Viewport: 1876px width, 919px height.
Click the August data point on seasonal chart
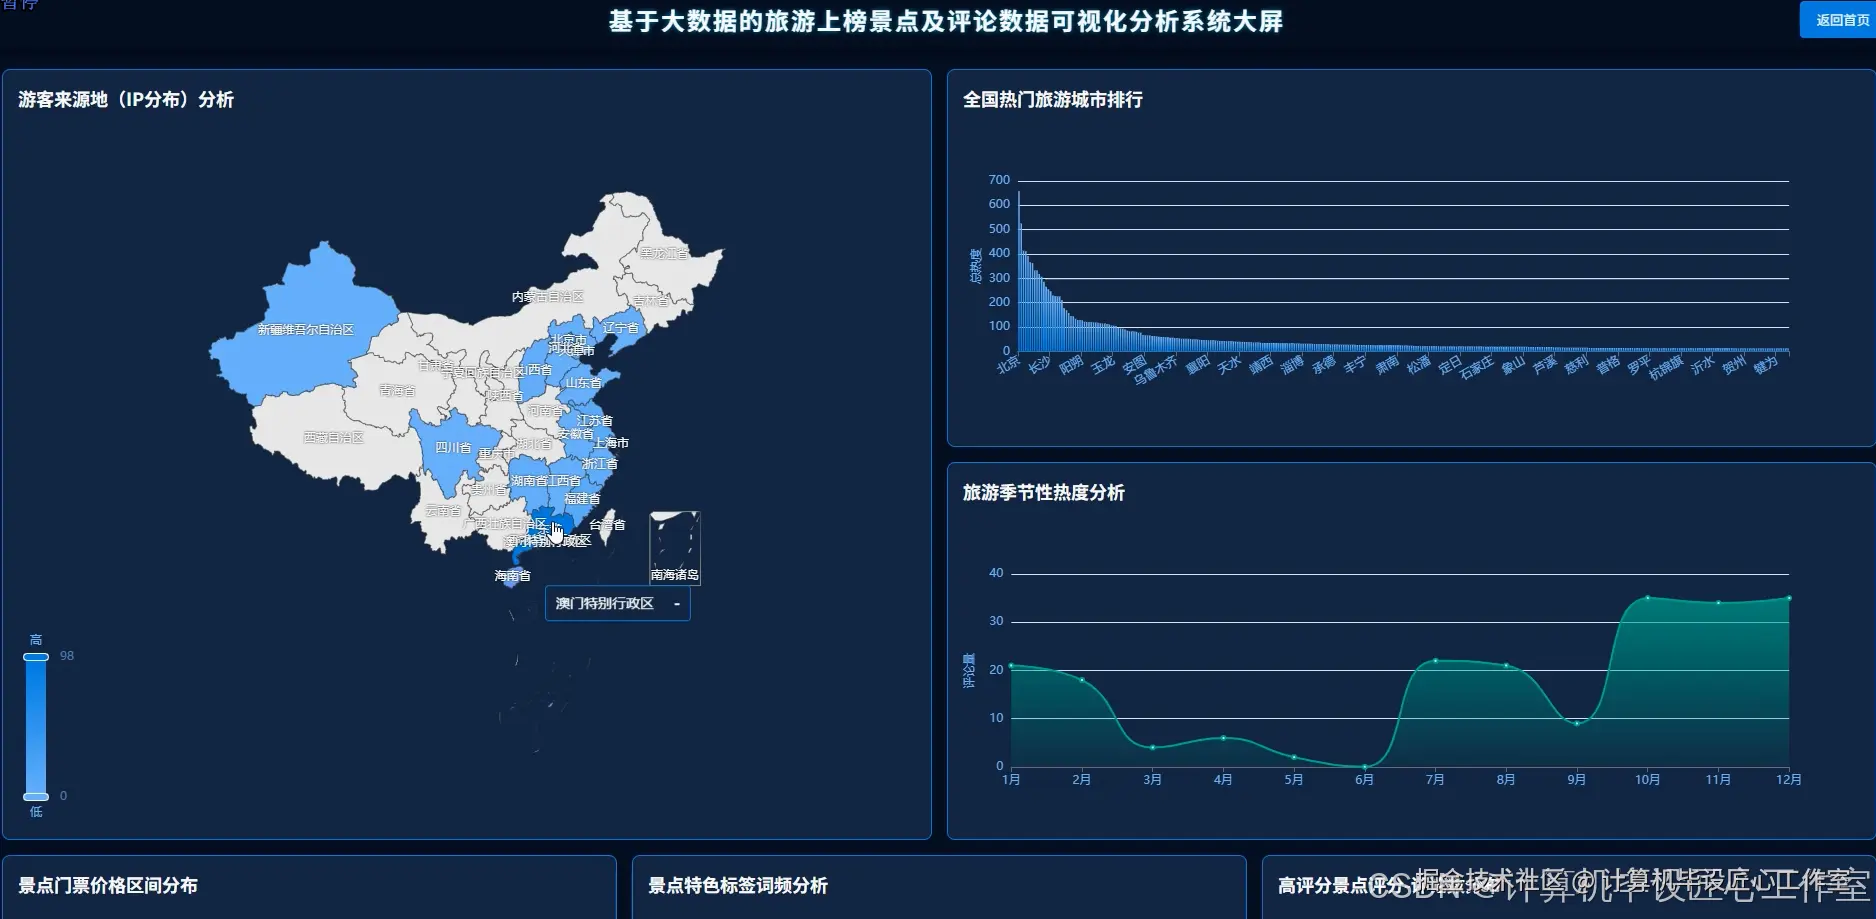1506,665
